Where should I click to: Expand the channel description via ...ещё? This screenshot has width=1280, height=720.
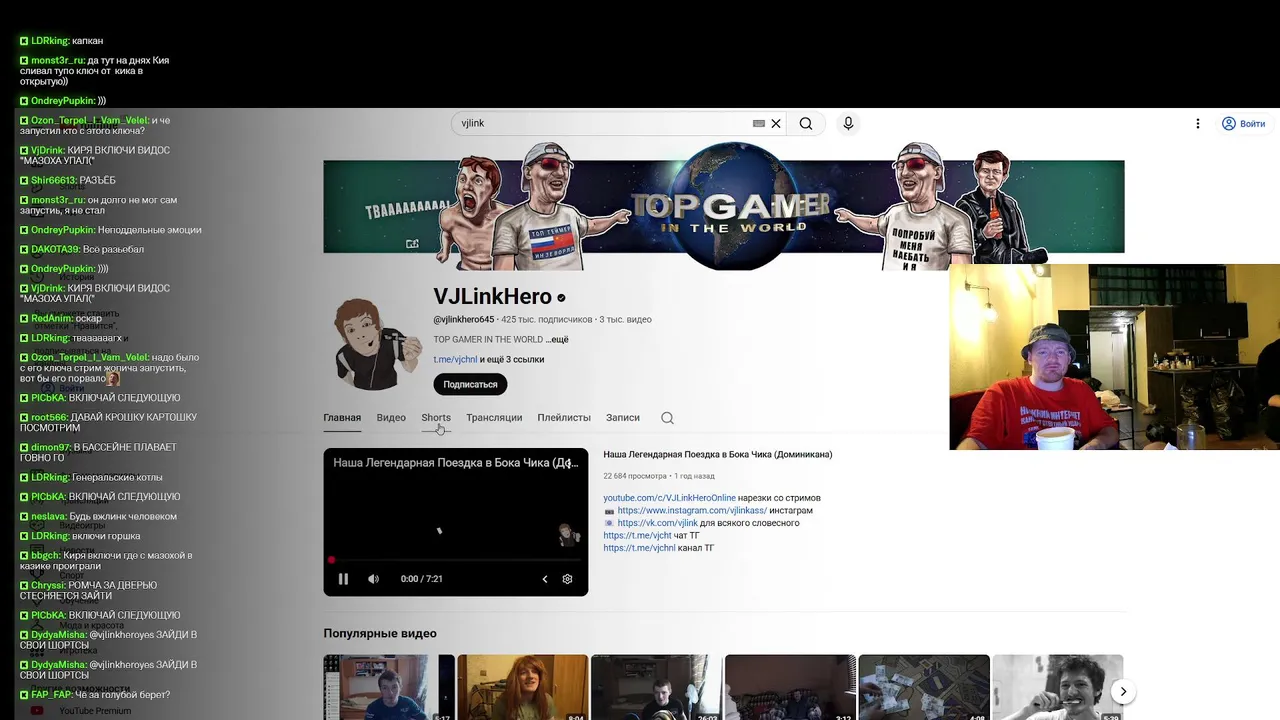(x=557, y=339)
